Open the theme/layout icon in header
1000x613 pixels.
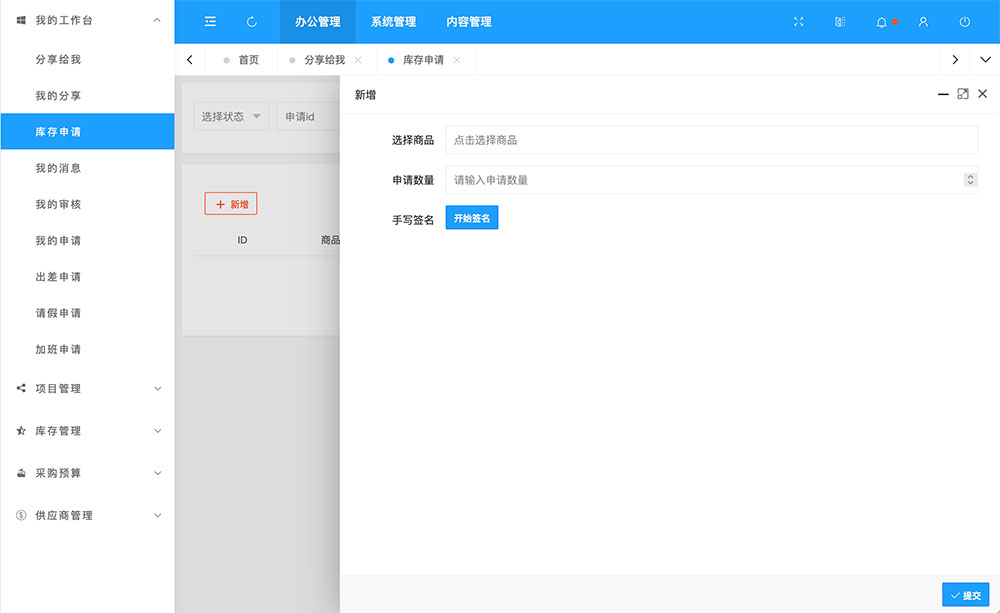pyautogui.click(x=840, y=22)
